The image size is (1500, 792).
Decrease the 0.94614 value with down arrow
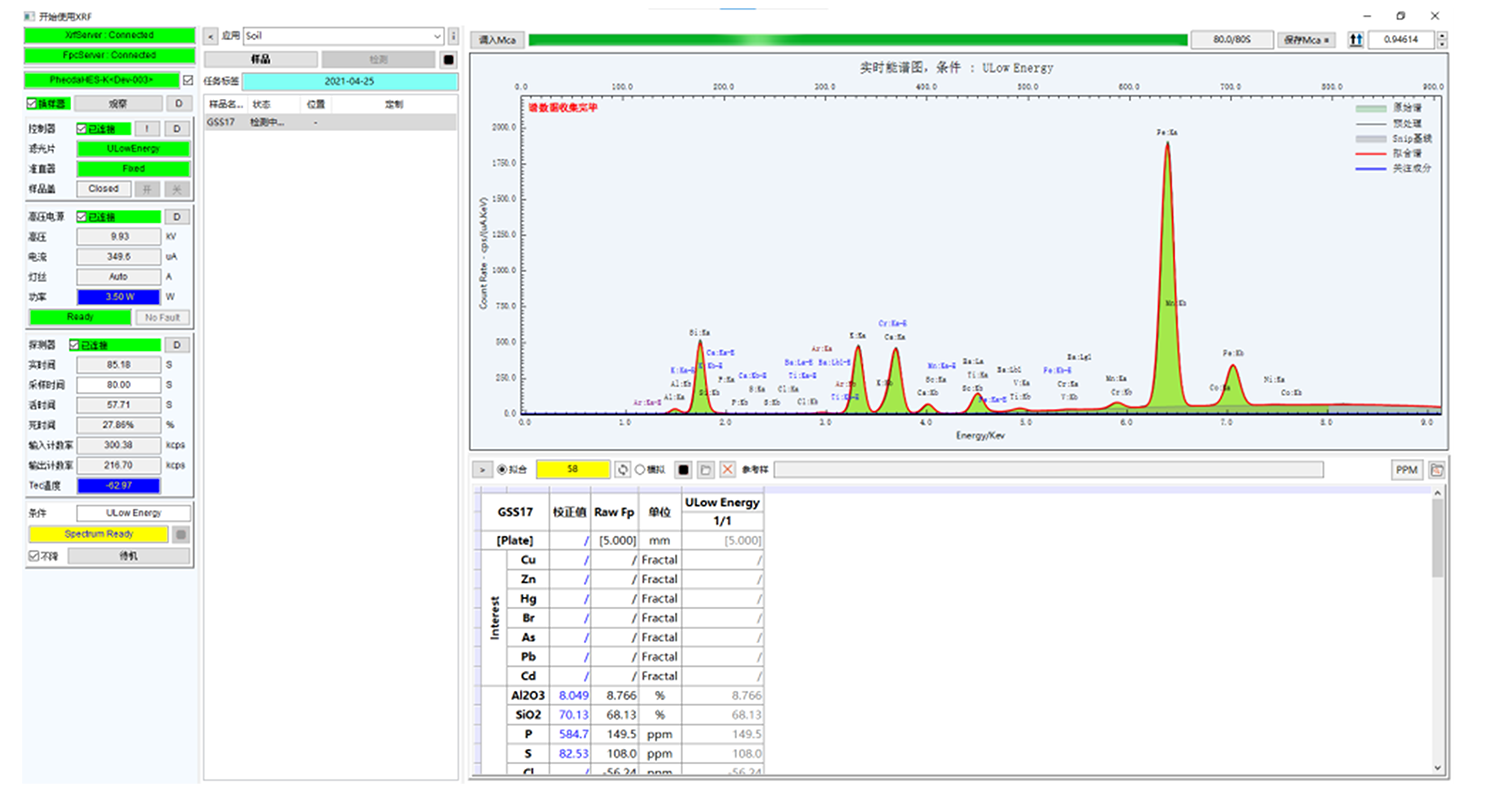click(x=1441, y=44)
